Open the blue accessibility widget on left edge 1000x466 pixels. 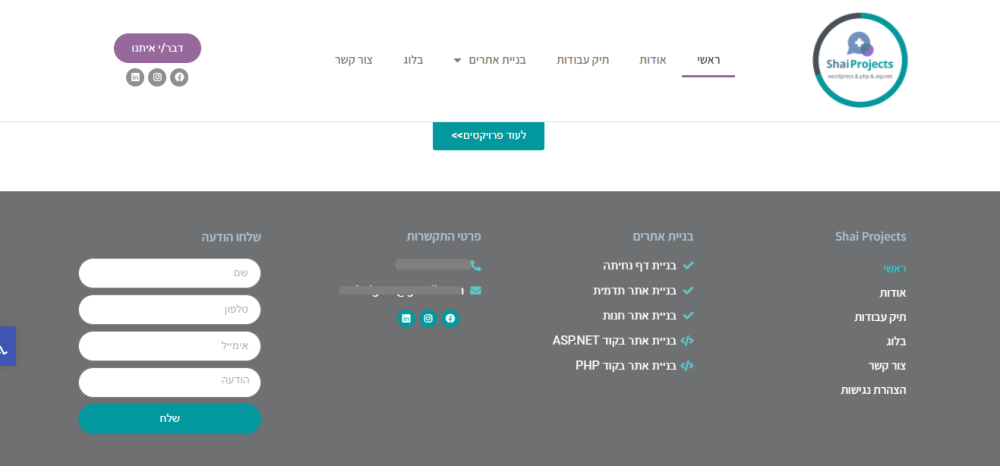pyautogui.click(x=7, y=347)
